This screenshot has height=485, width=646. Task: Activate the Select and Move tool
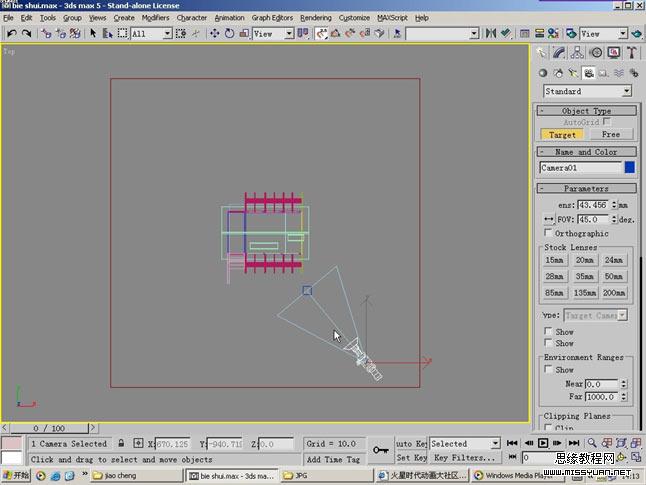(214, 33)
